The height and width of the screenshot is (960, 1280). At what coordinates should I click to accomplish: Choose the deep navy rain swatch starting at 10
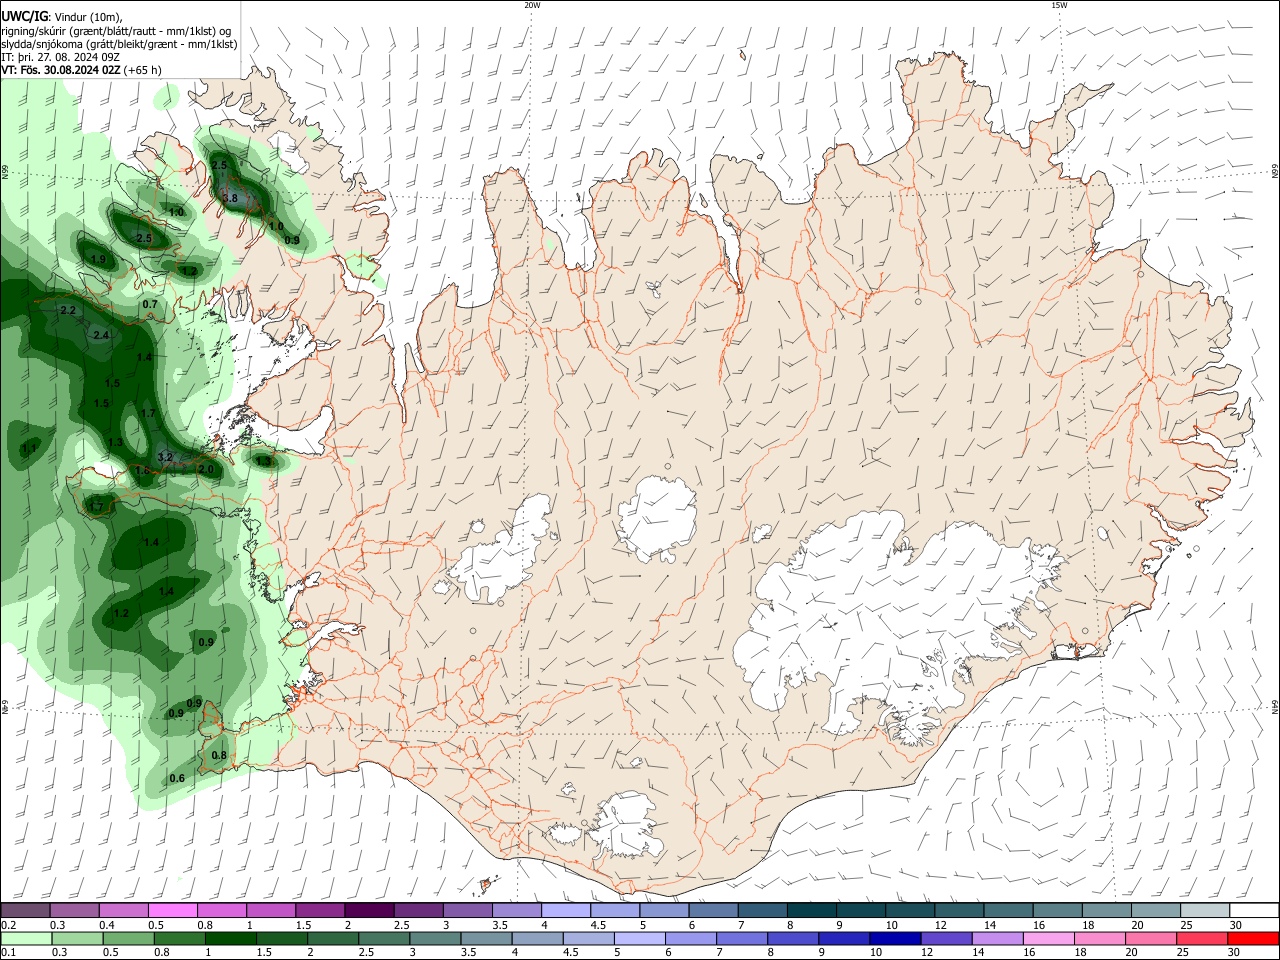(x=895, y=938)
